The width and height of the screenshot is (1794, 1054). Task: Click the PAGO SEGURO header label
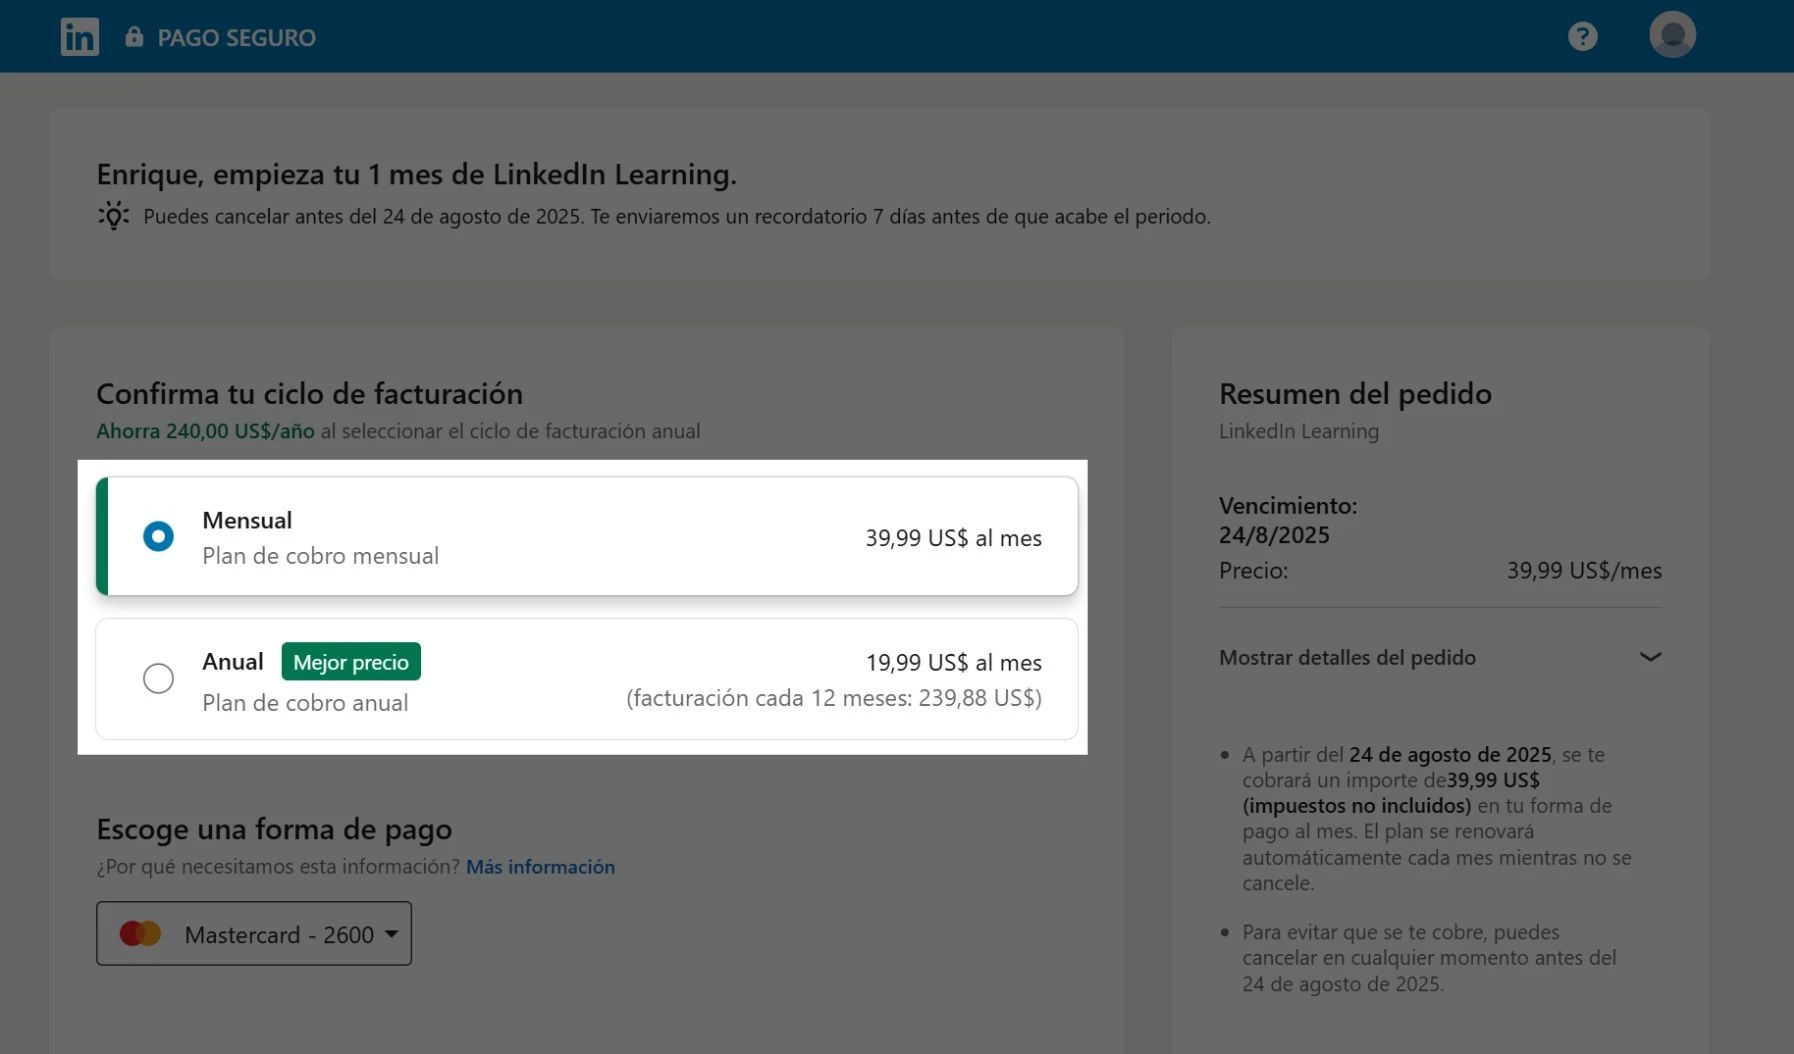click(x=236, y=38)
